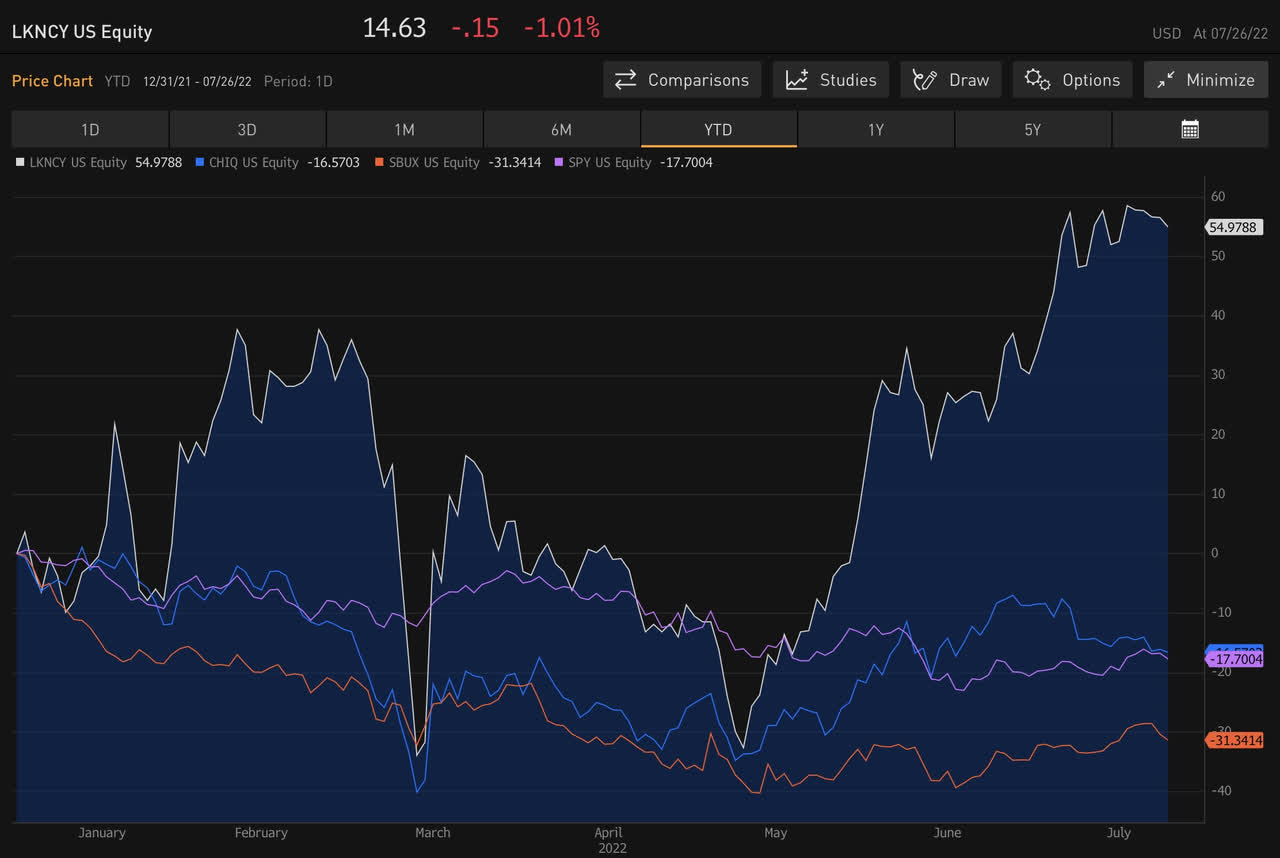This screenshot has height=858, width=1280.
Task: Click the purple SPY legend swatch
Action: click(559, 162)
